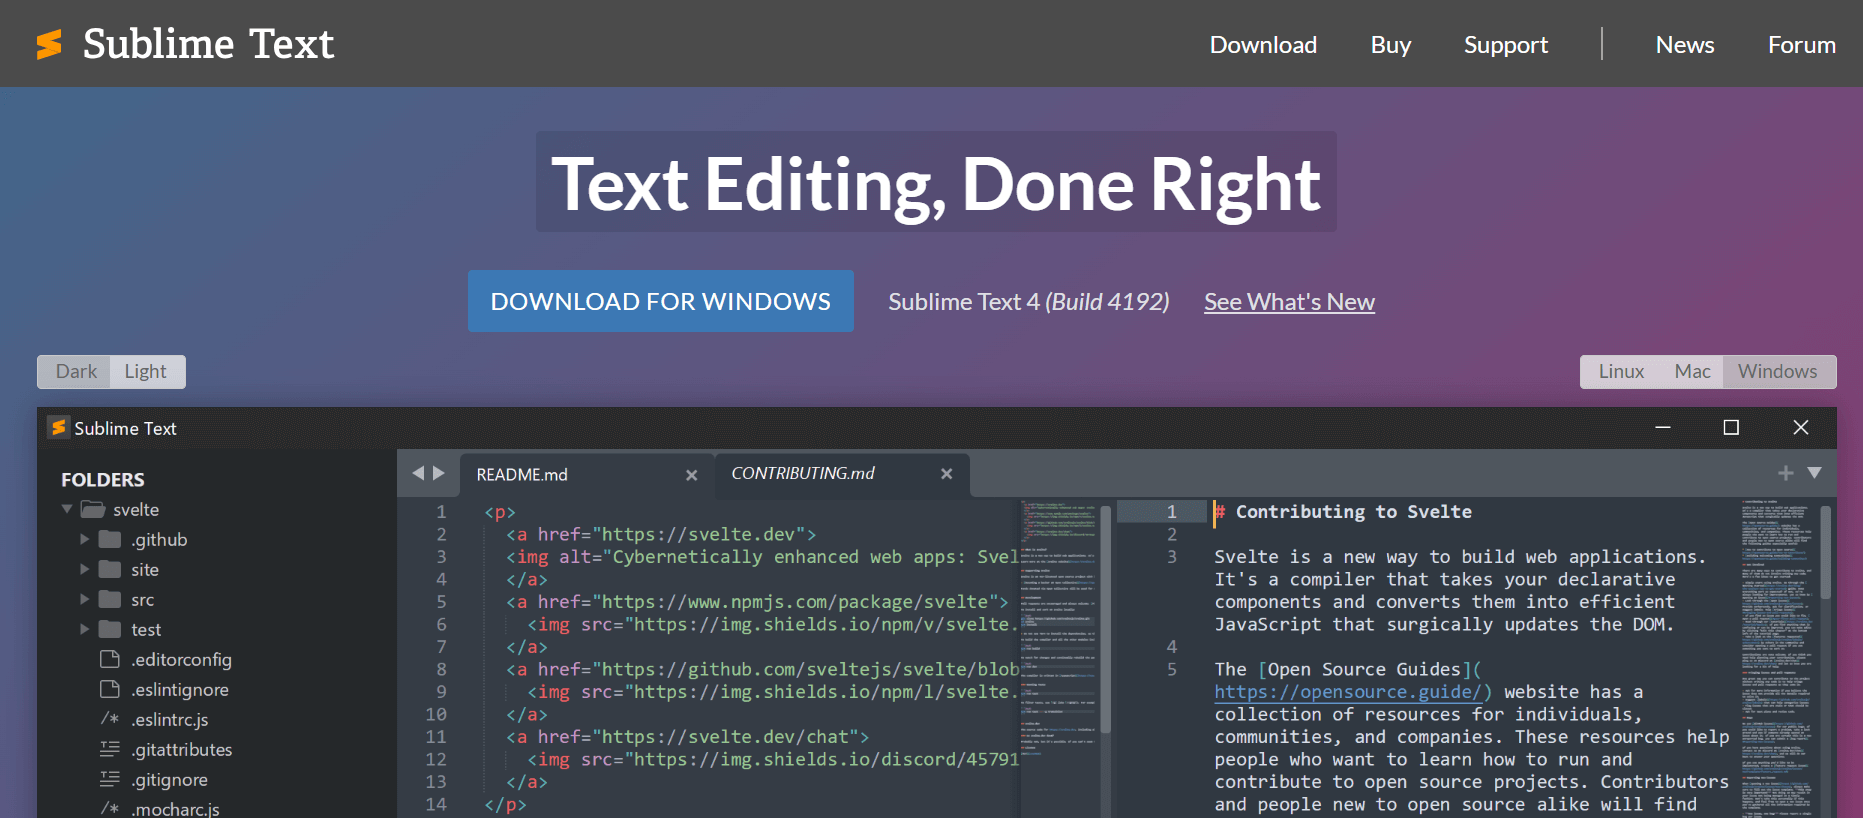Switch to the CONTRIBUTING.md tab
This screenshot has width=1863, height=818.
click(803, 473)
